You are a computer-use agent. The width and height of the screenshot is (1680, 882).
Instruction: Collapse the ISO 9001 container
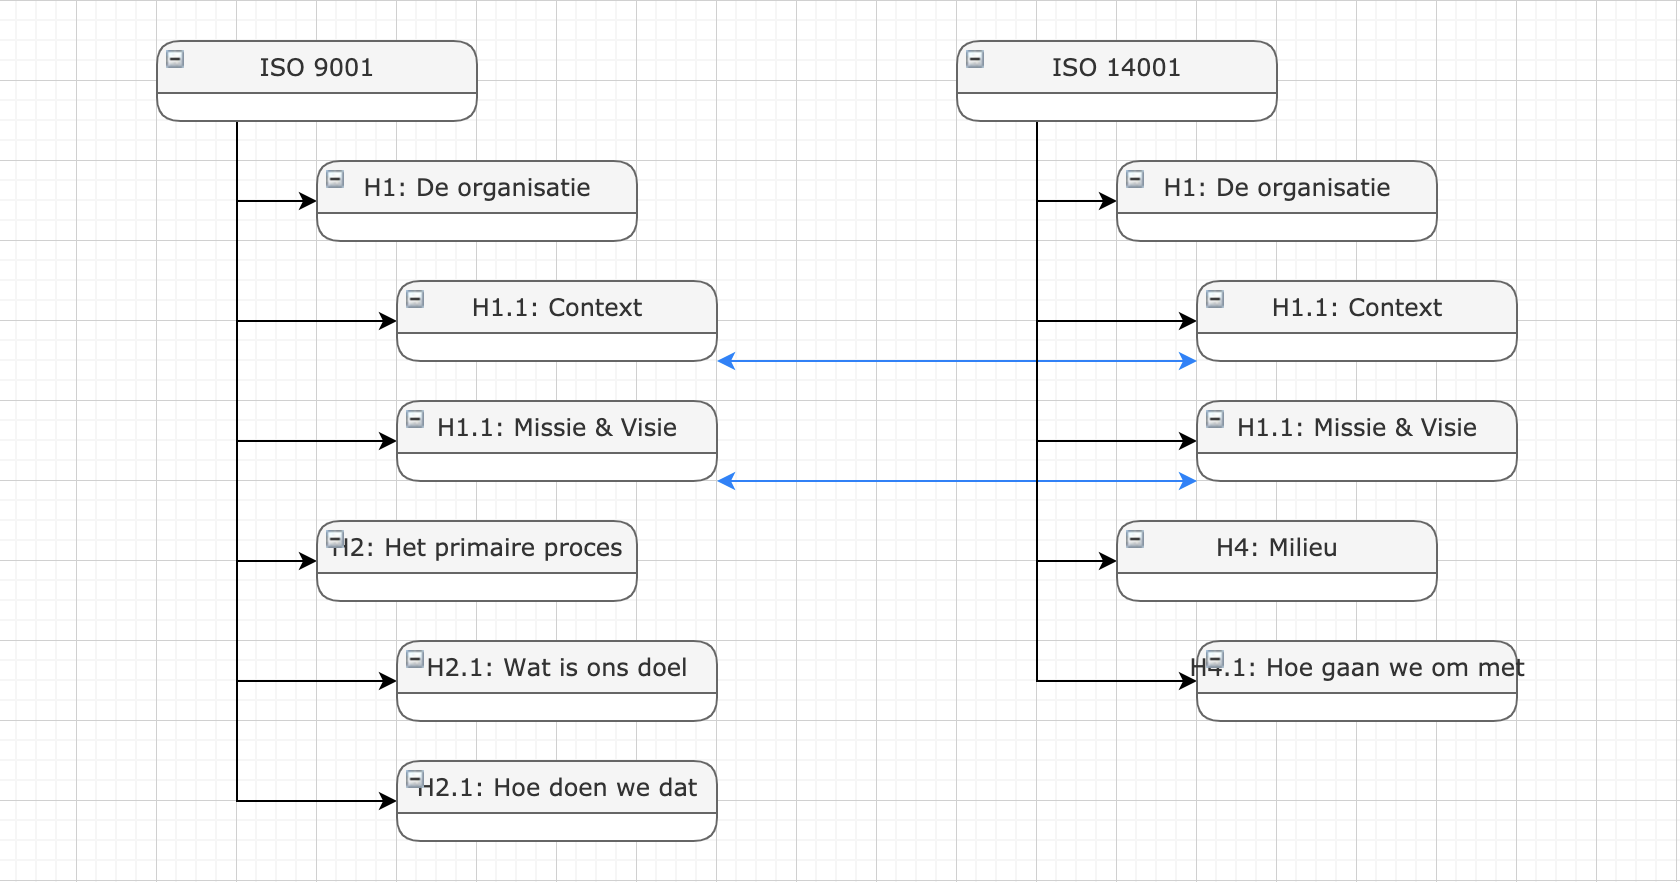click(175, 59)
